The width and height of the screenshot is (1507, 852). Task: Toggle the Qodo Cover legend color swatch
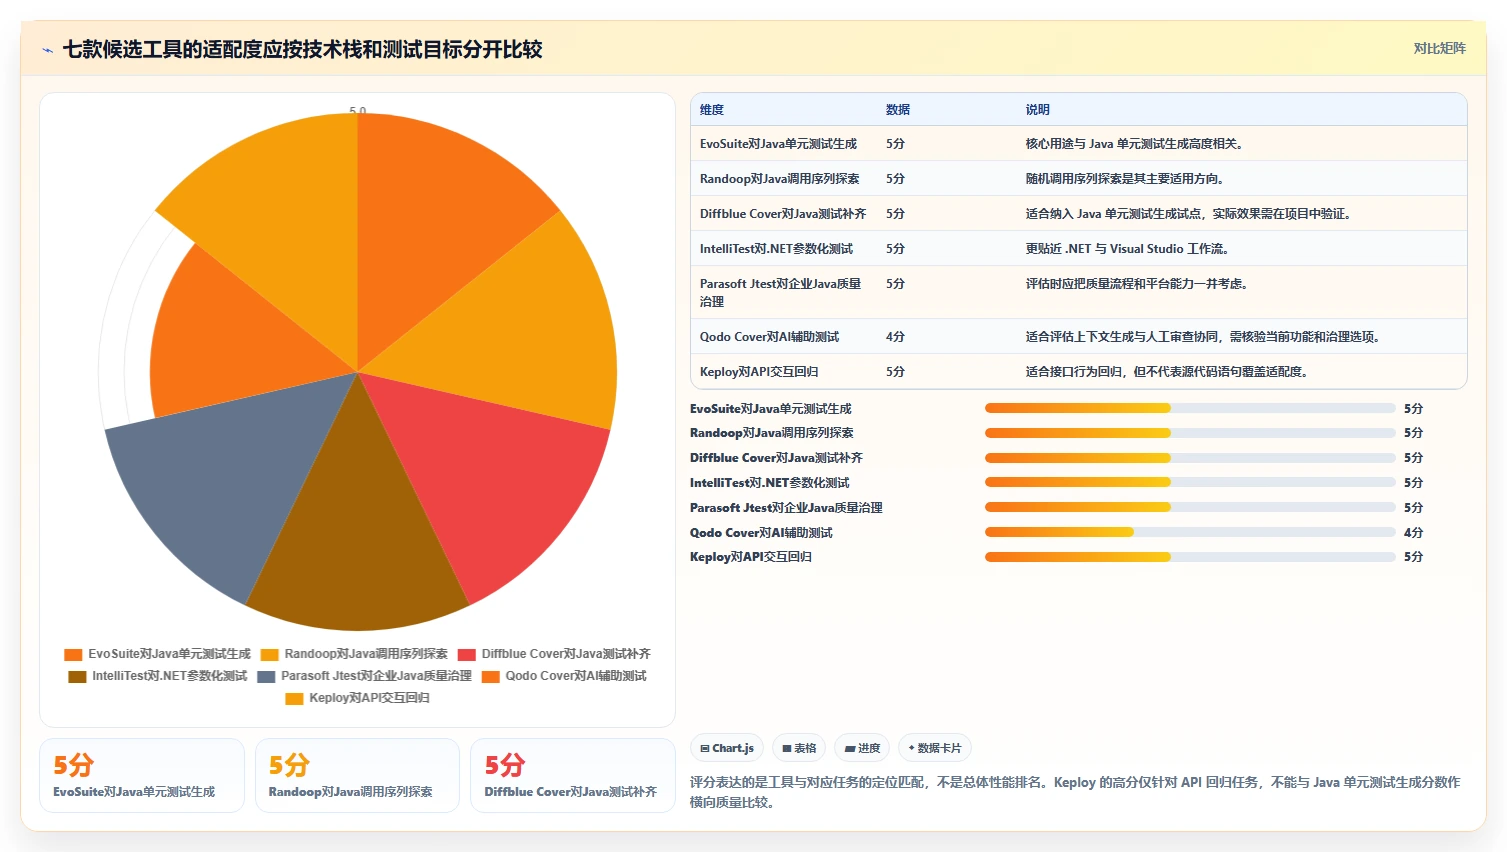[490, 676]
